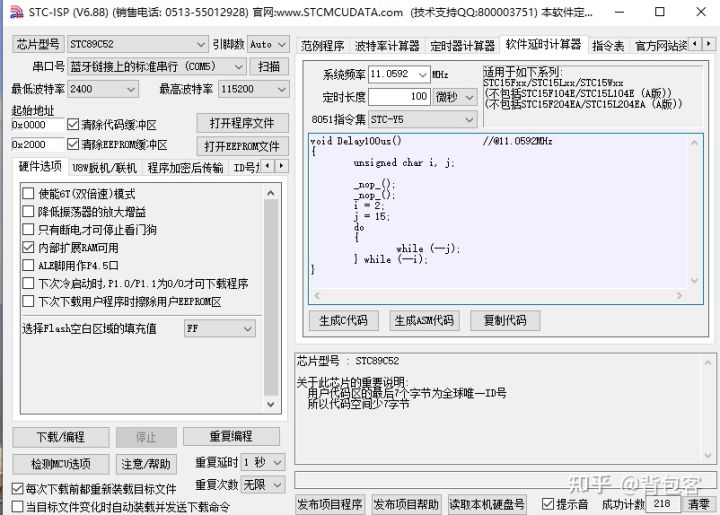The height and width of the screenshot is (515, 720).
Task: Toggle 提示音 checkbox
Action: click(x=547, y=504)
